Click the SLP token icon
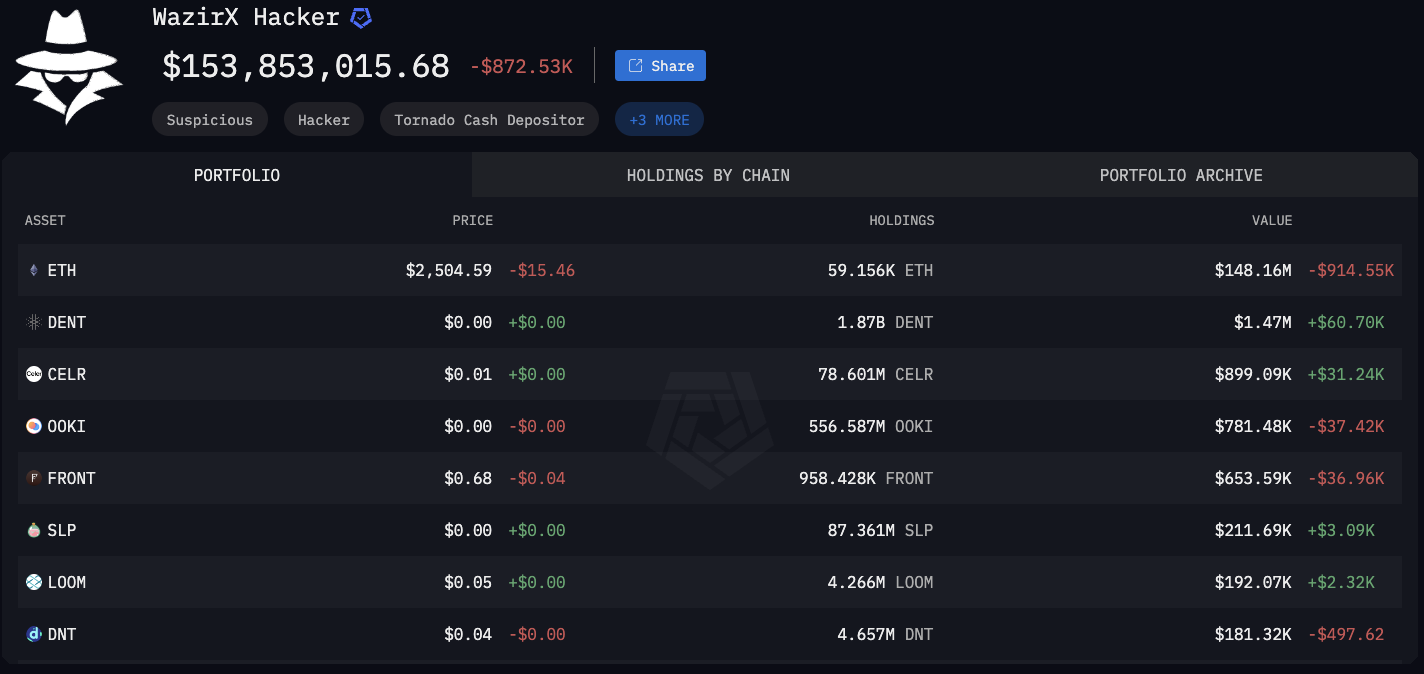The image size is (1424, 674). 33,530
